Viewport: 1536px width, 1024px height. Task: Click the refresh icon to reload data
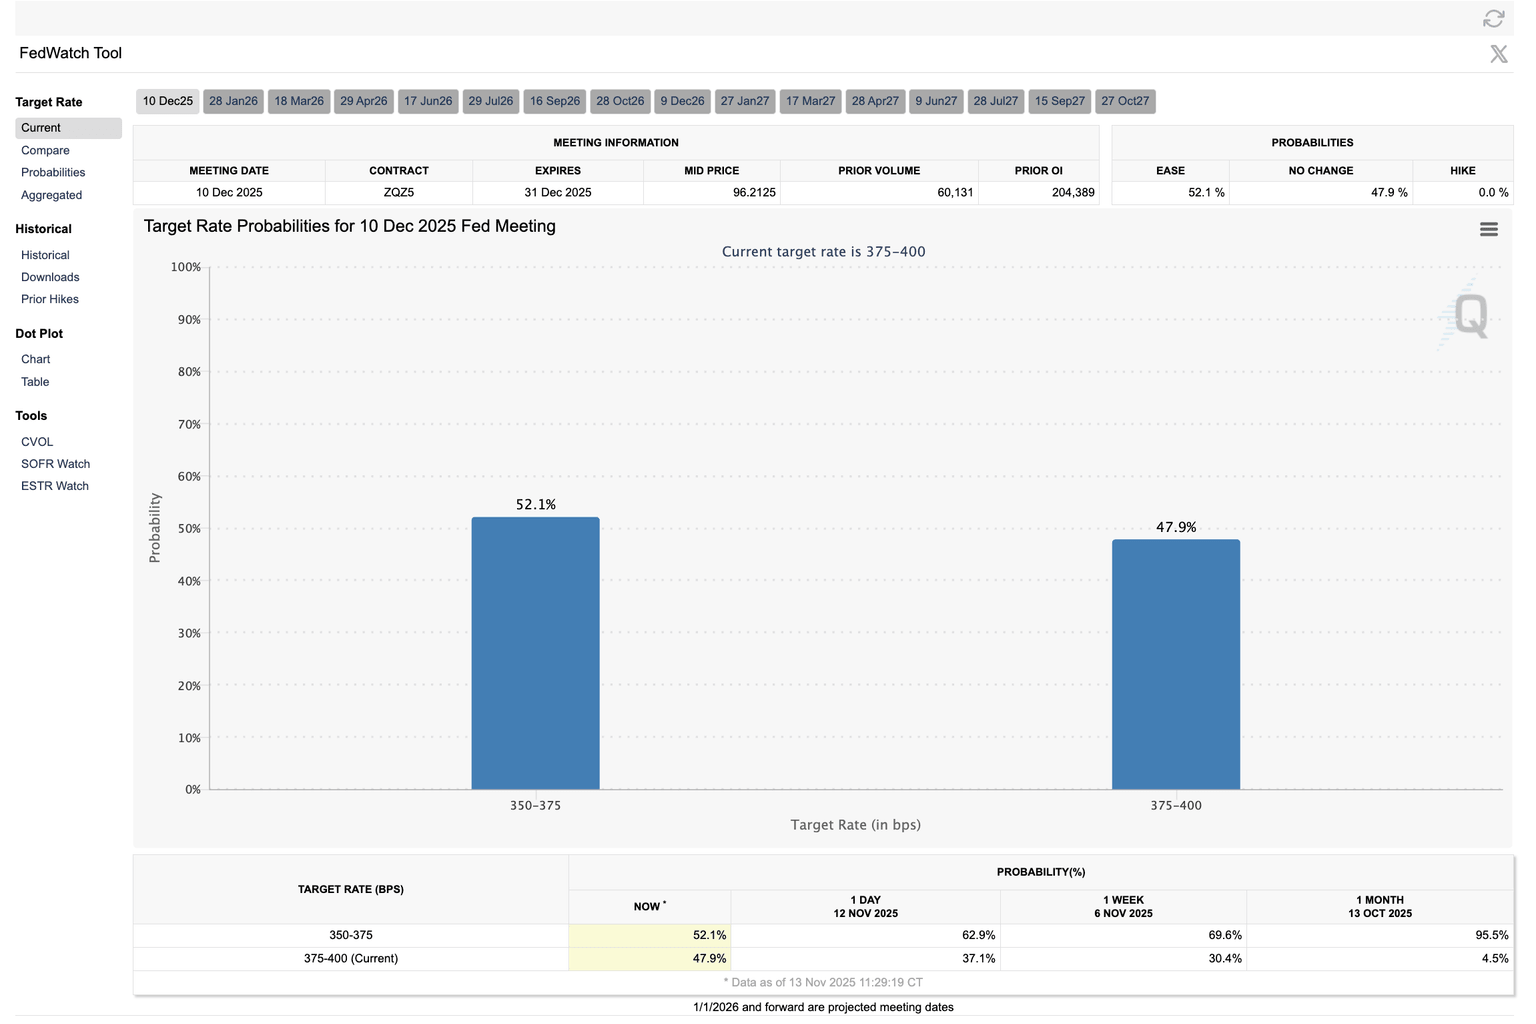[x=1493, y=20]
